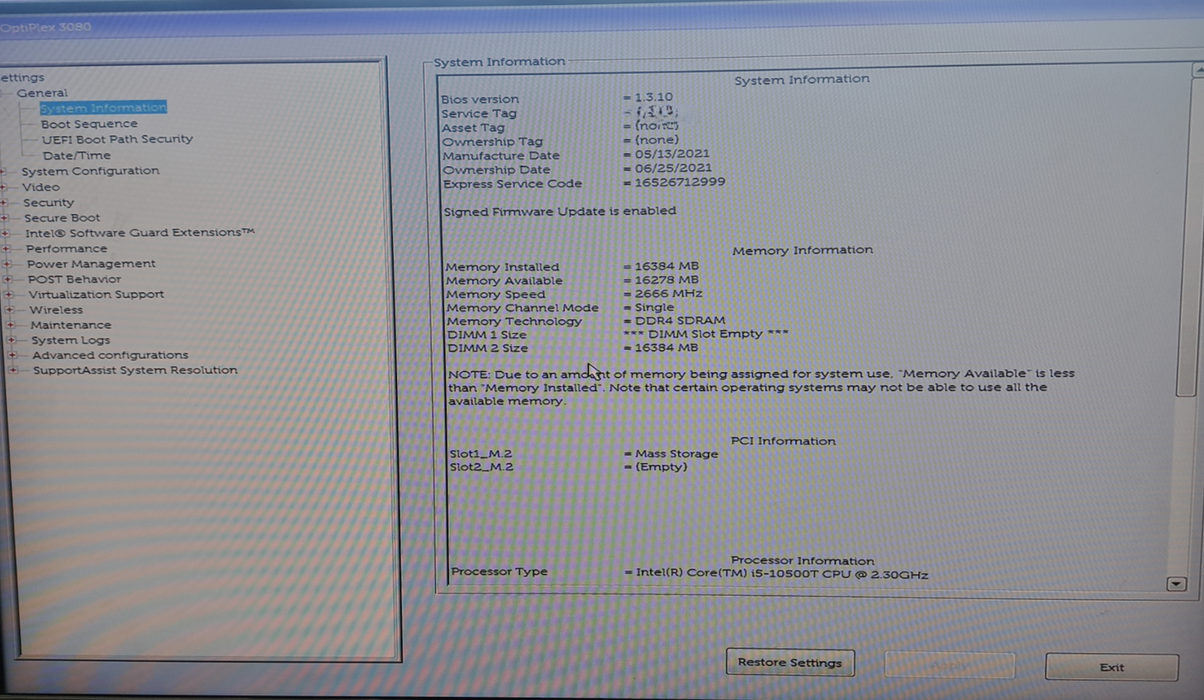Click the Memory Channel Mode value Single
Viewport: 1204px width, 700px height.
(x=655, y=308)
